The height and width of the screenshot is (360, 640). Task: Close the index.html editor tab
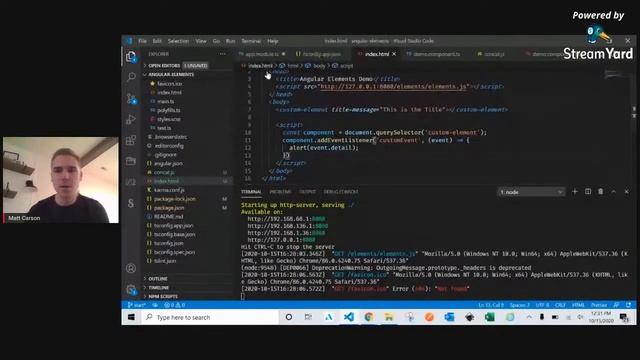coord(394,54)
